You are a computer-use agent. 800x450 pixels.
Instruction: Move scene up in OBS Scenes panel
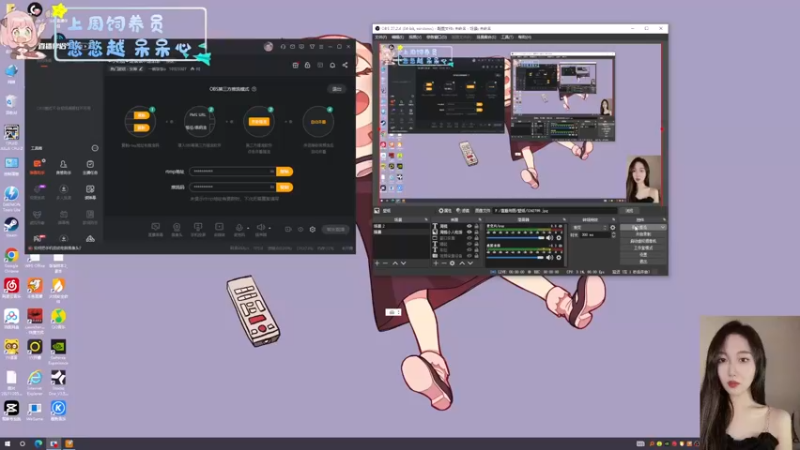395,263
